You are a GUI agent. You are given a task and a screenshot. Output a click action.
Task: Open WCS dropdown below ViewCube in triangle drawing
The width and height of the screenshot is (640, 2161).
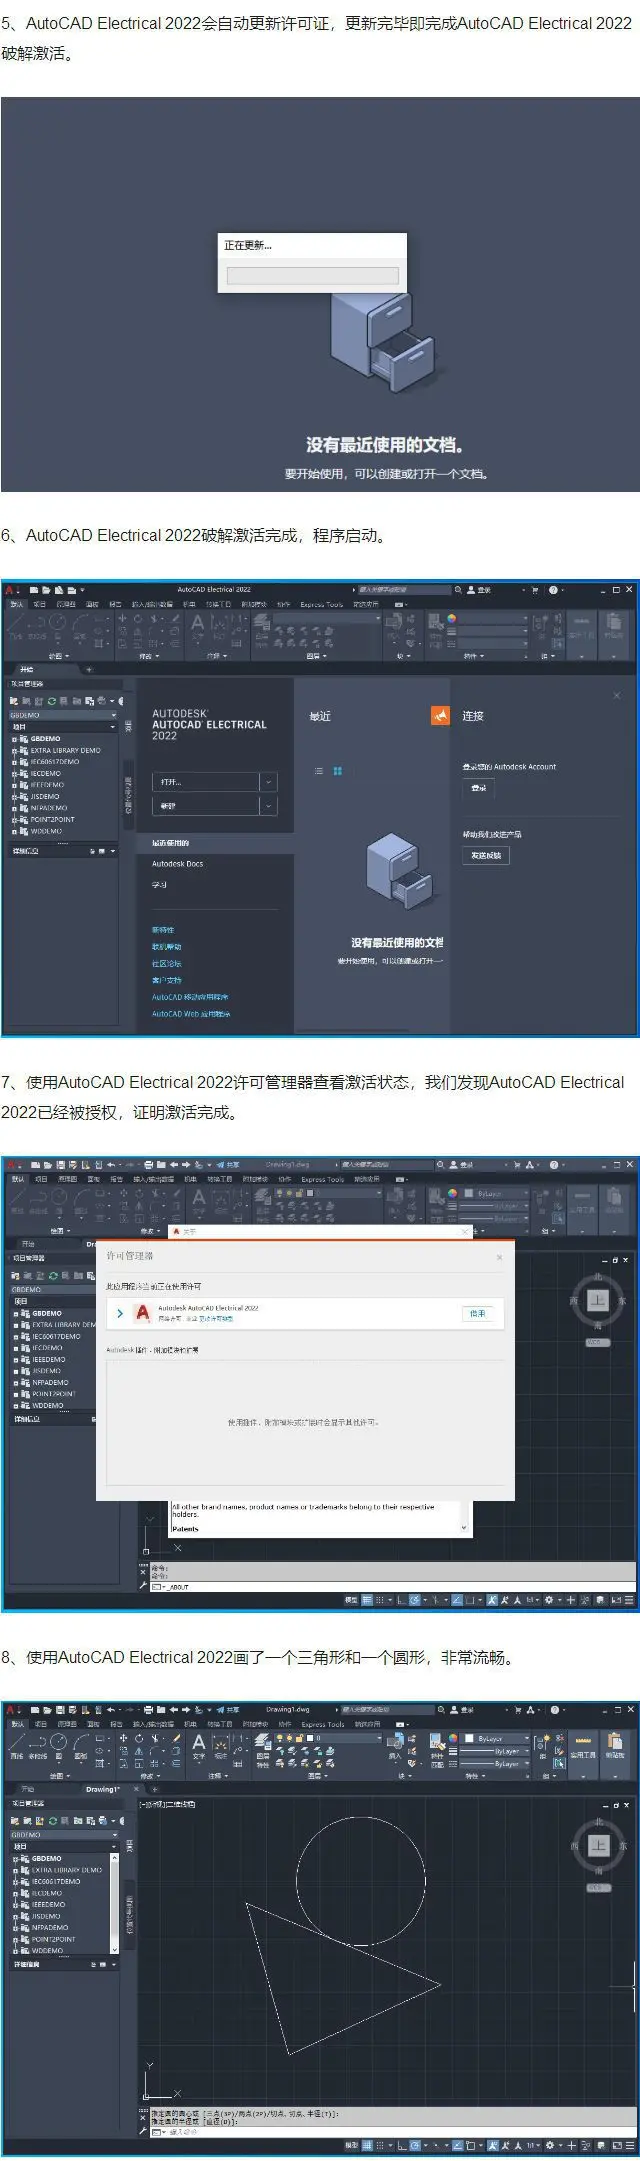pyautogui.click(x=597, y=1887)
